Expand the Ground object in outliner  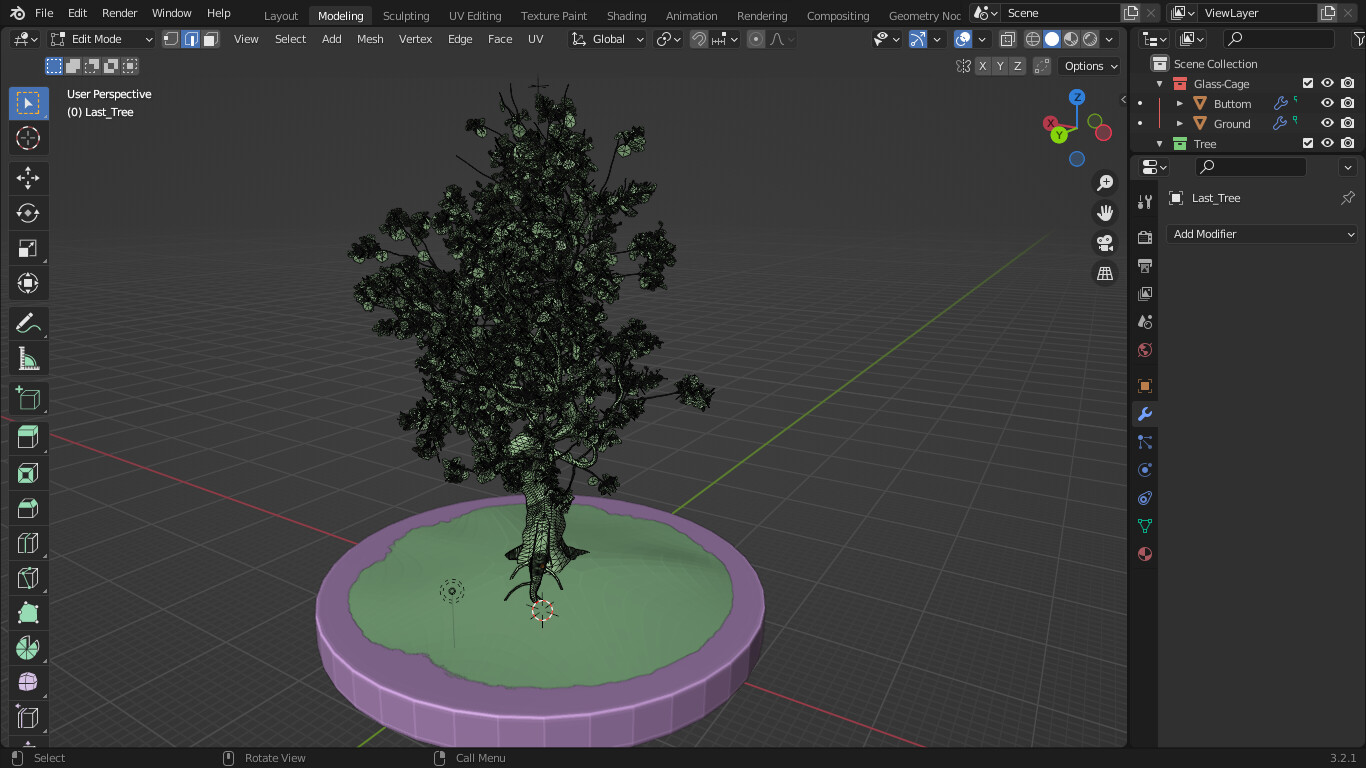(1180, 124)
